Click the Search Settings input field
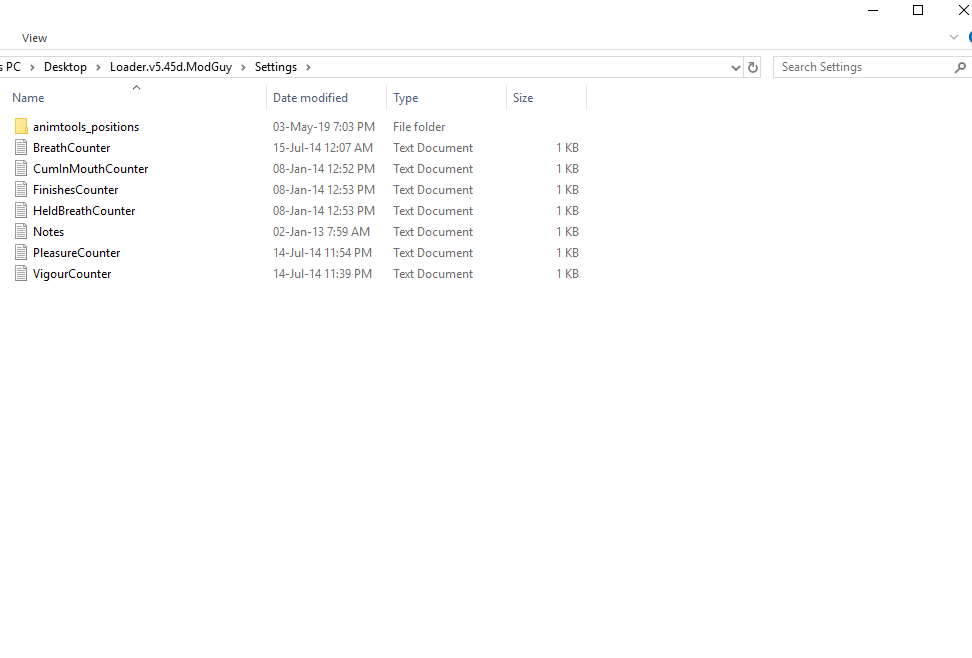The height and width of the screenshot is (658, 972). click(x=860, y=67)
